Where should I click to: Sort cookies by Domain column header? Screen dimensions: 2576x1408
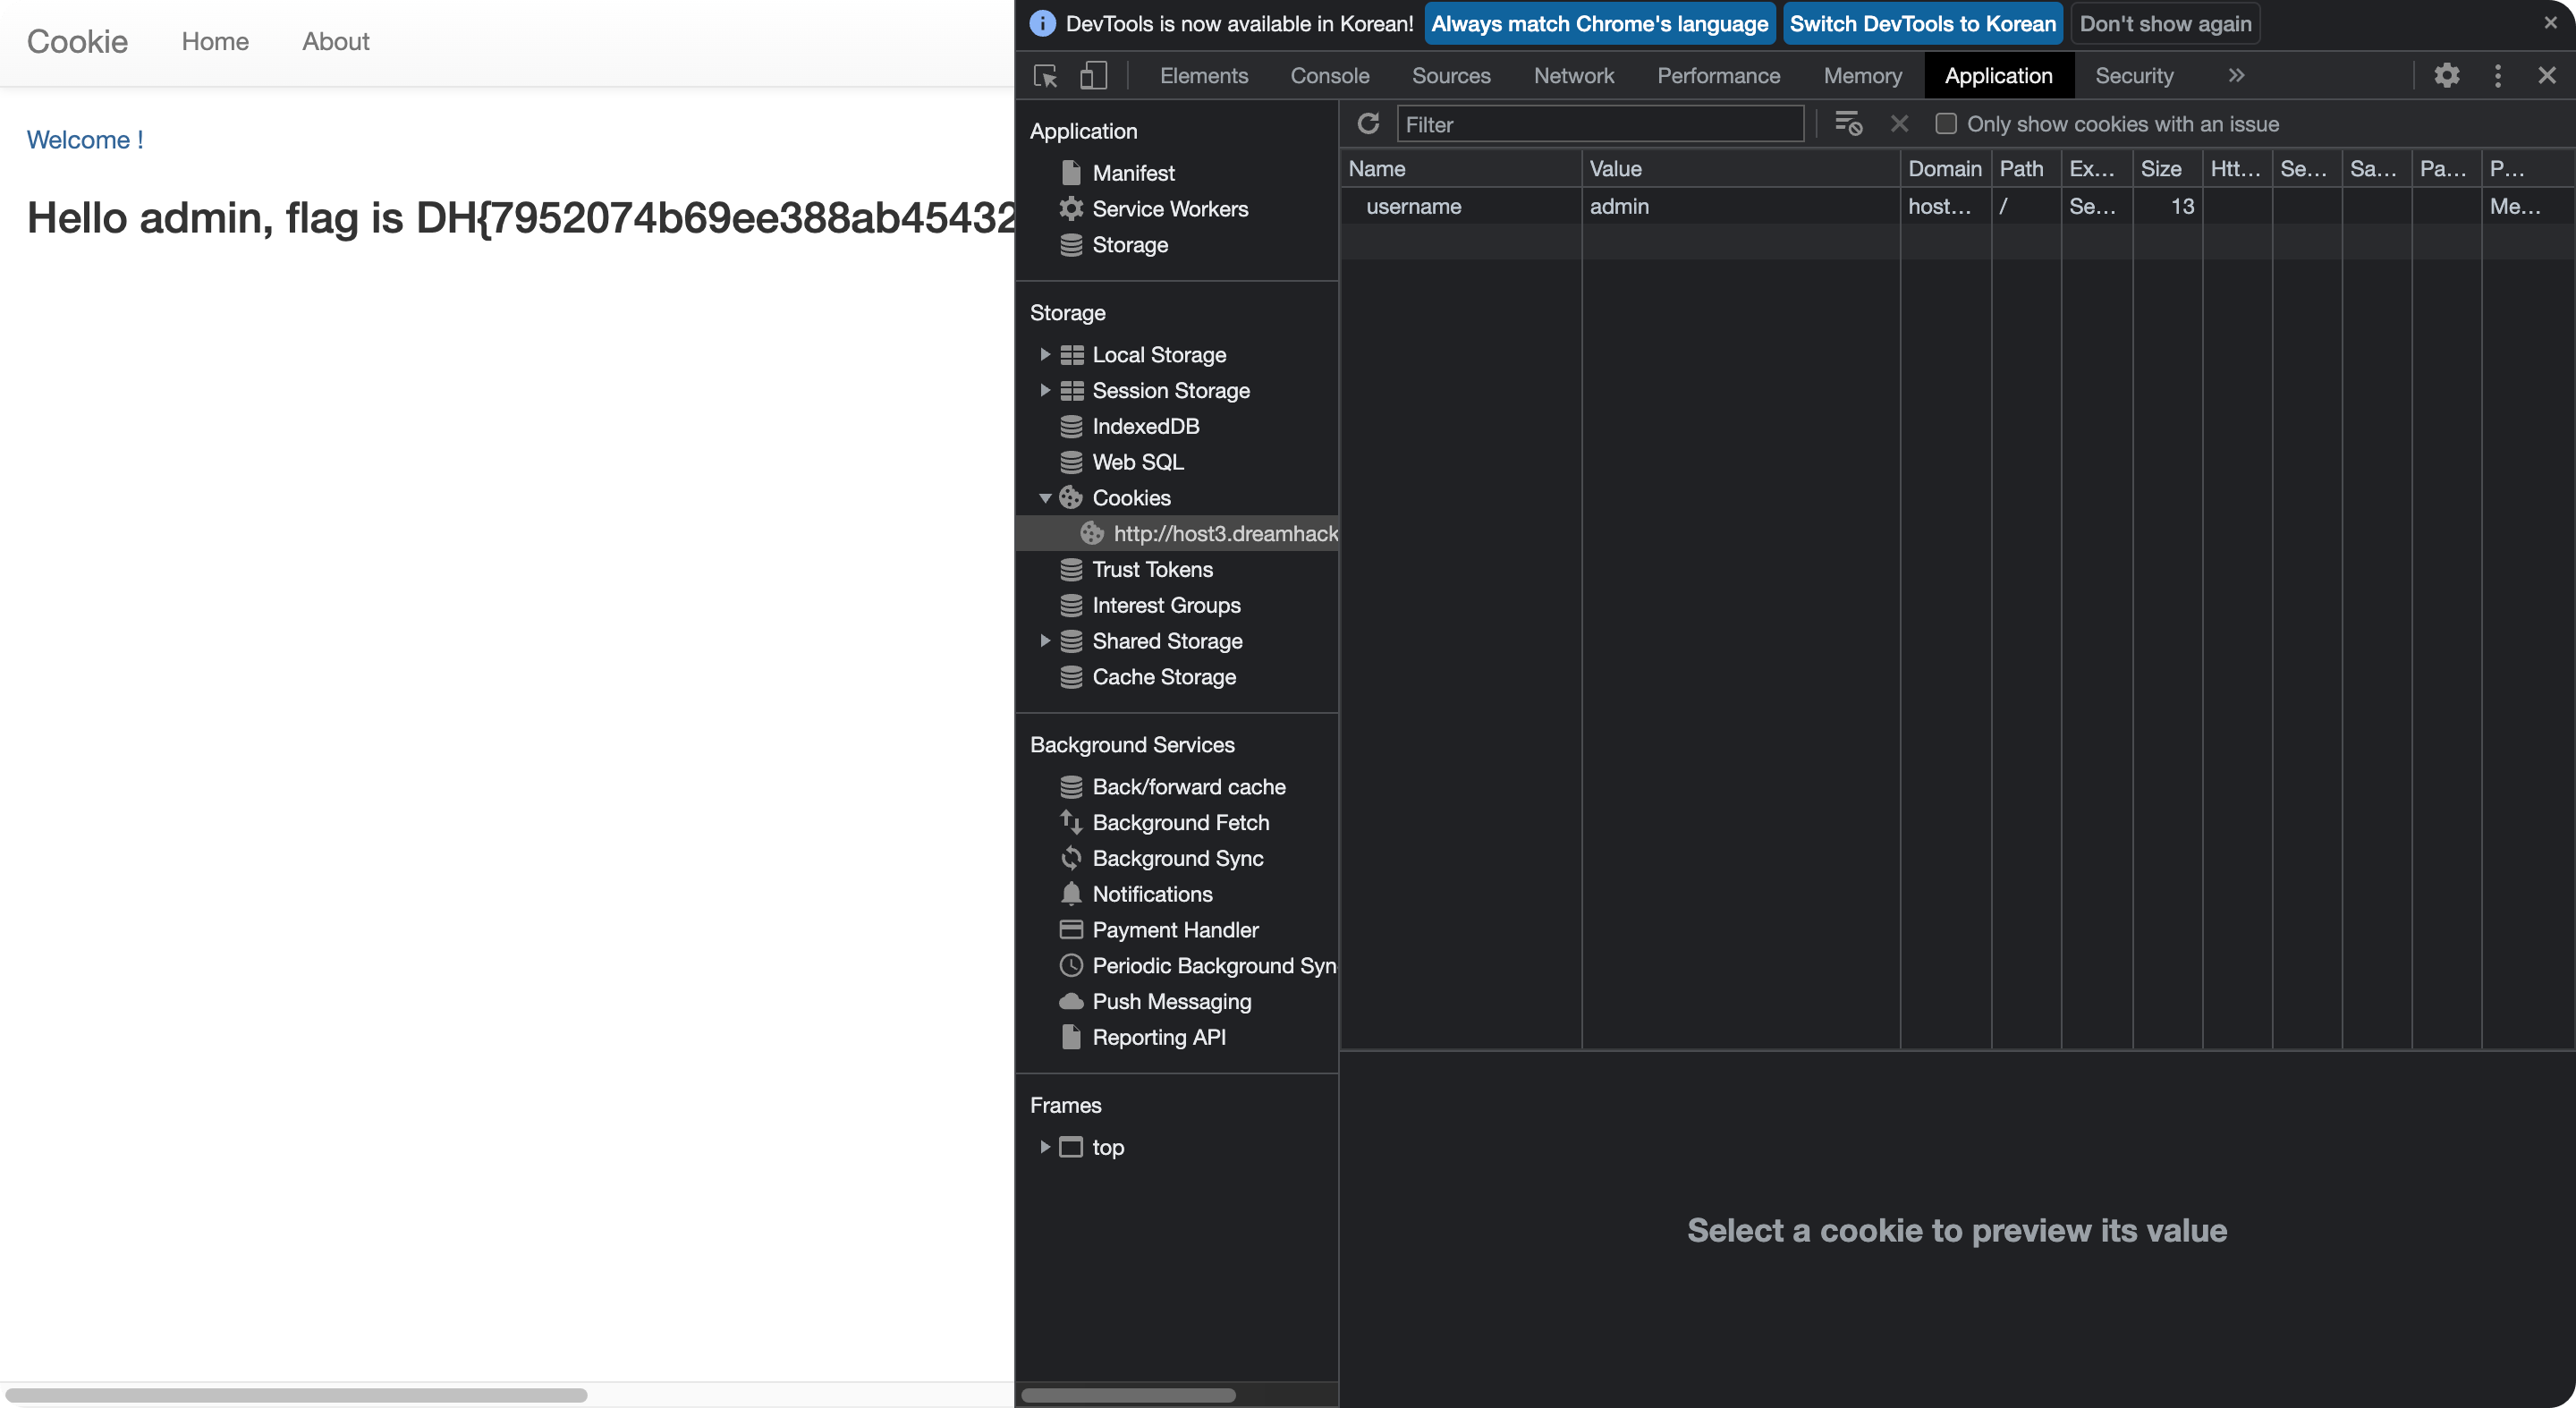point(1945,168)
